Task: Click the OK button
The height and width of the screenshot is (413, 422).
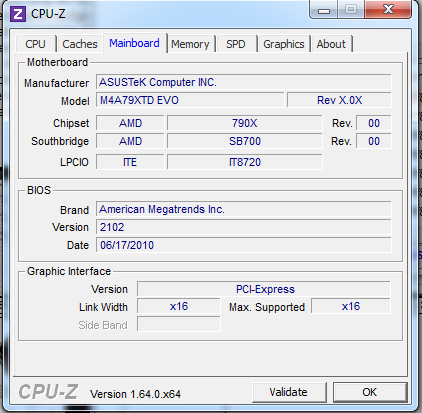Action: [370, 392]
